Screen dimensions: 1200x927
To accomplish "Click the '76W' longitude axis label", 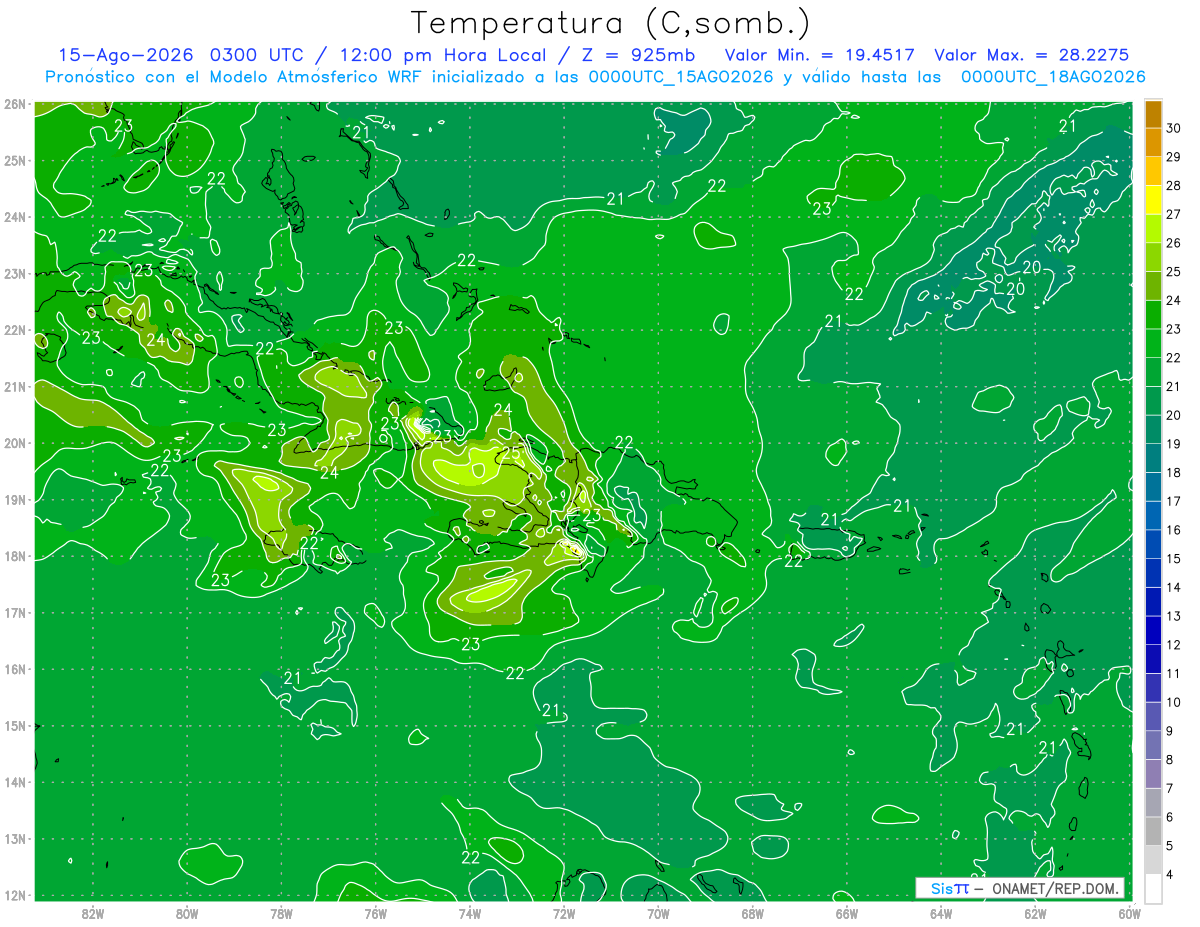I will pyautogui.click(x=376, y=914).
